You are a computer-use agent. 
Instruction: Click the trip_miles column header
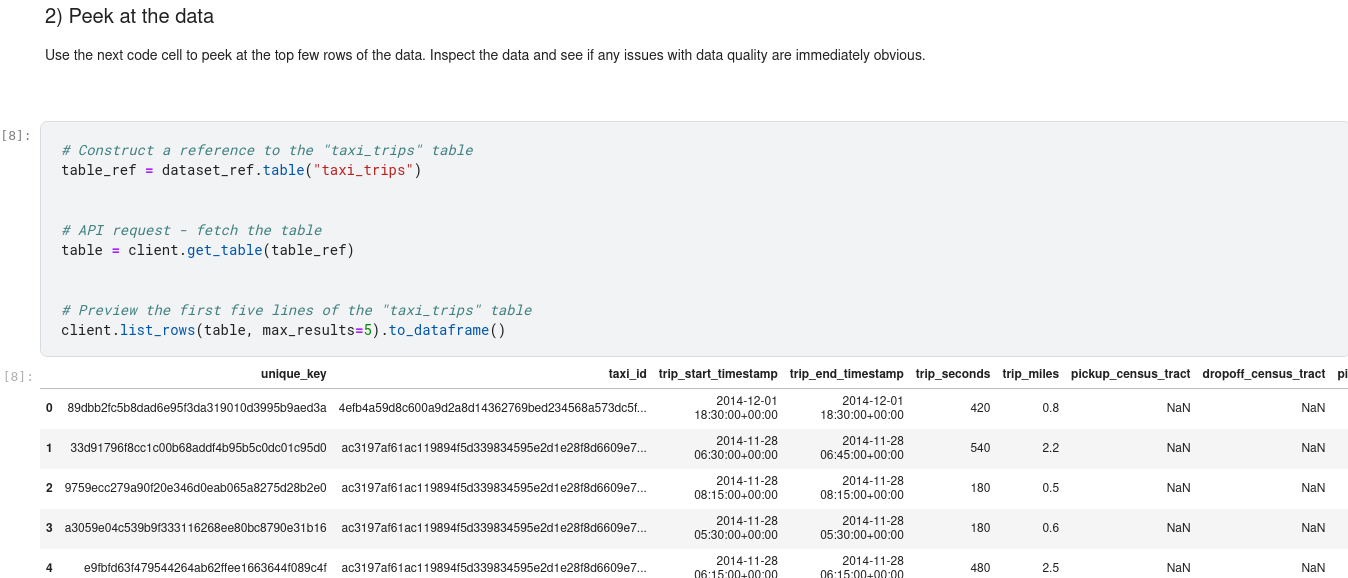click(1030, 374)
